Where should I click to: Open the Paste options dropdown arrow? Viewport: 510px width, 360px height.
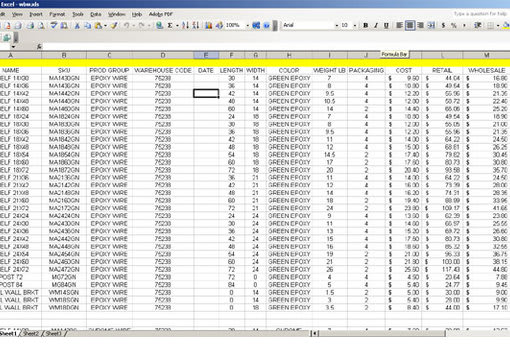[105, 26]
